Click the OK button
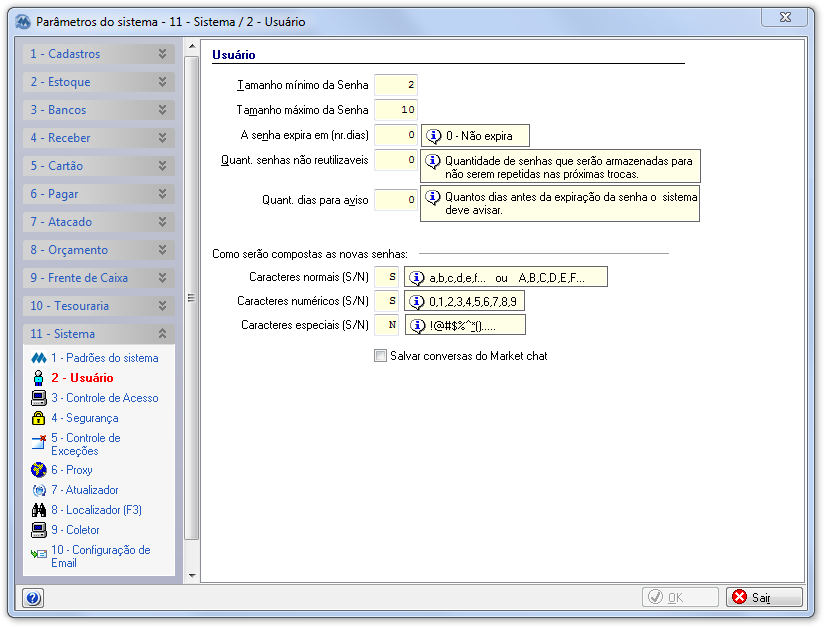The image size is (825, 627). click(680, 597)
